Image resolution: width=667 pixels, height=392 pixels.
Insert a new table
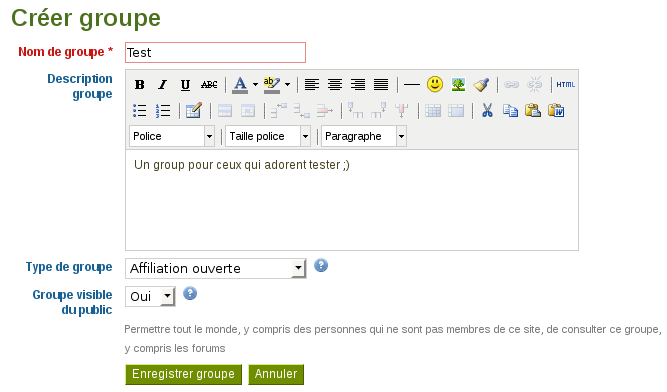click(194, 111)
